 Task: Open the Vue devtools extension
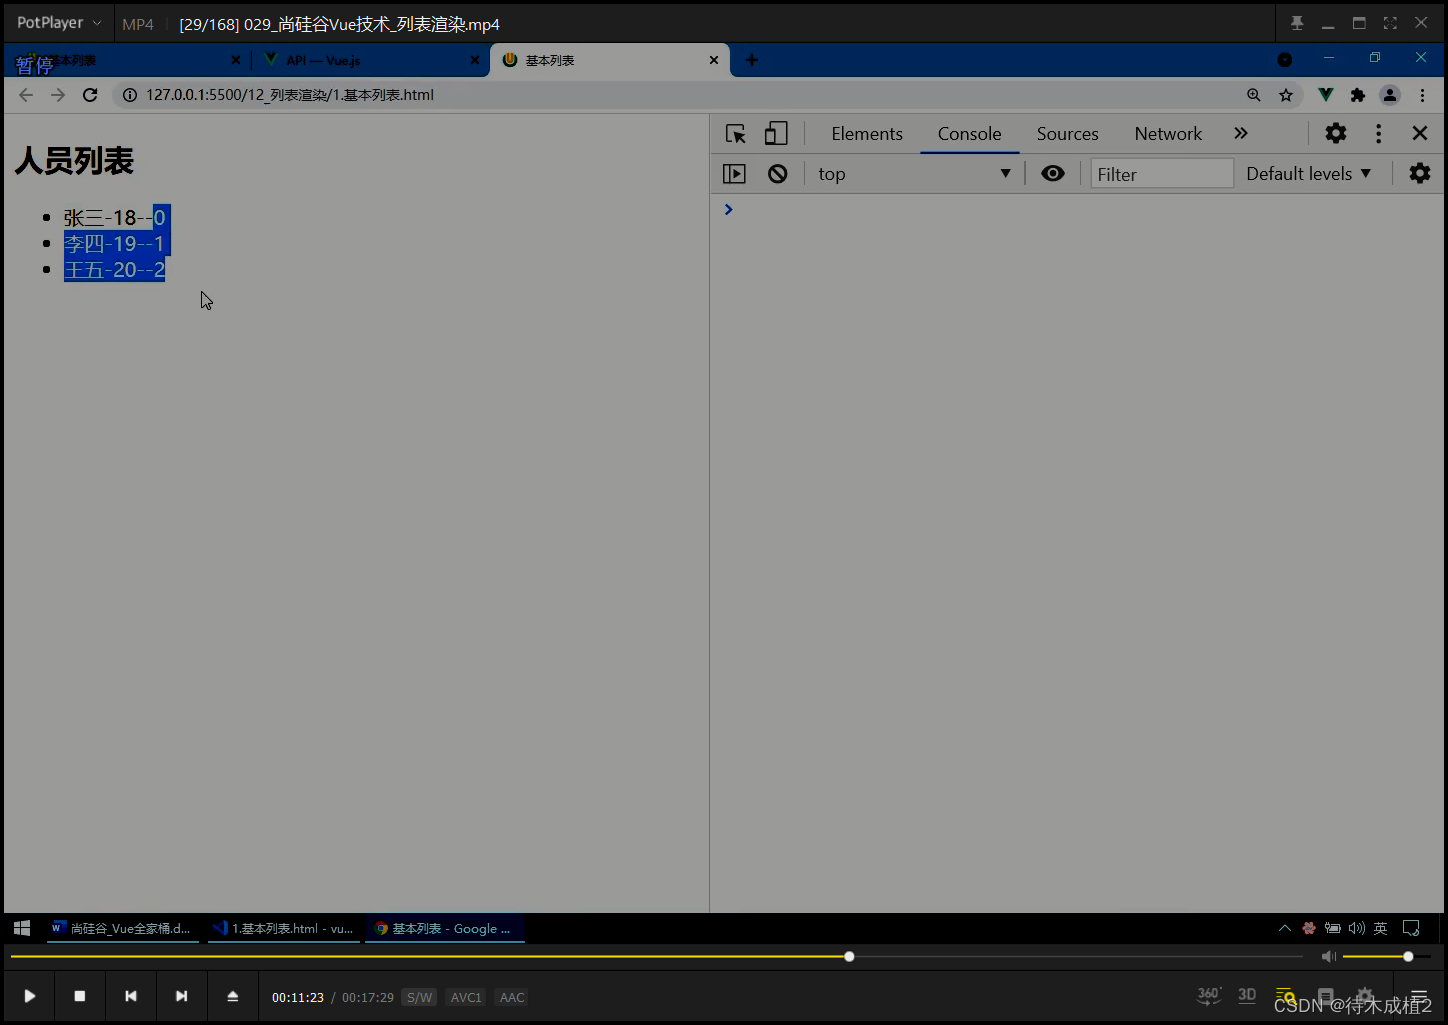(1326, 95)
